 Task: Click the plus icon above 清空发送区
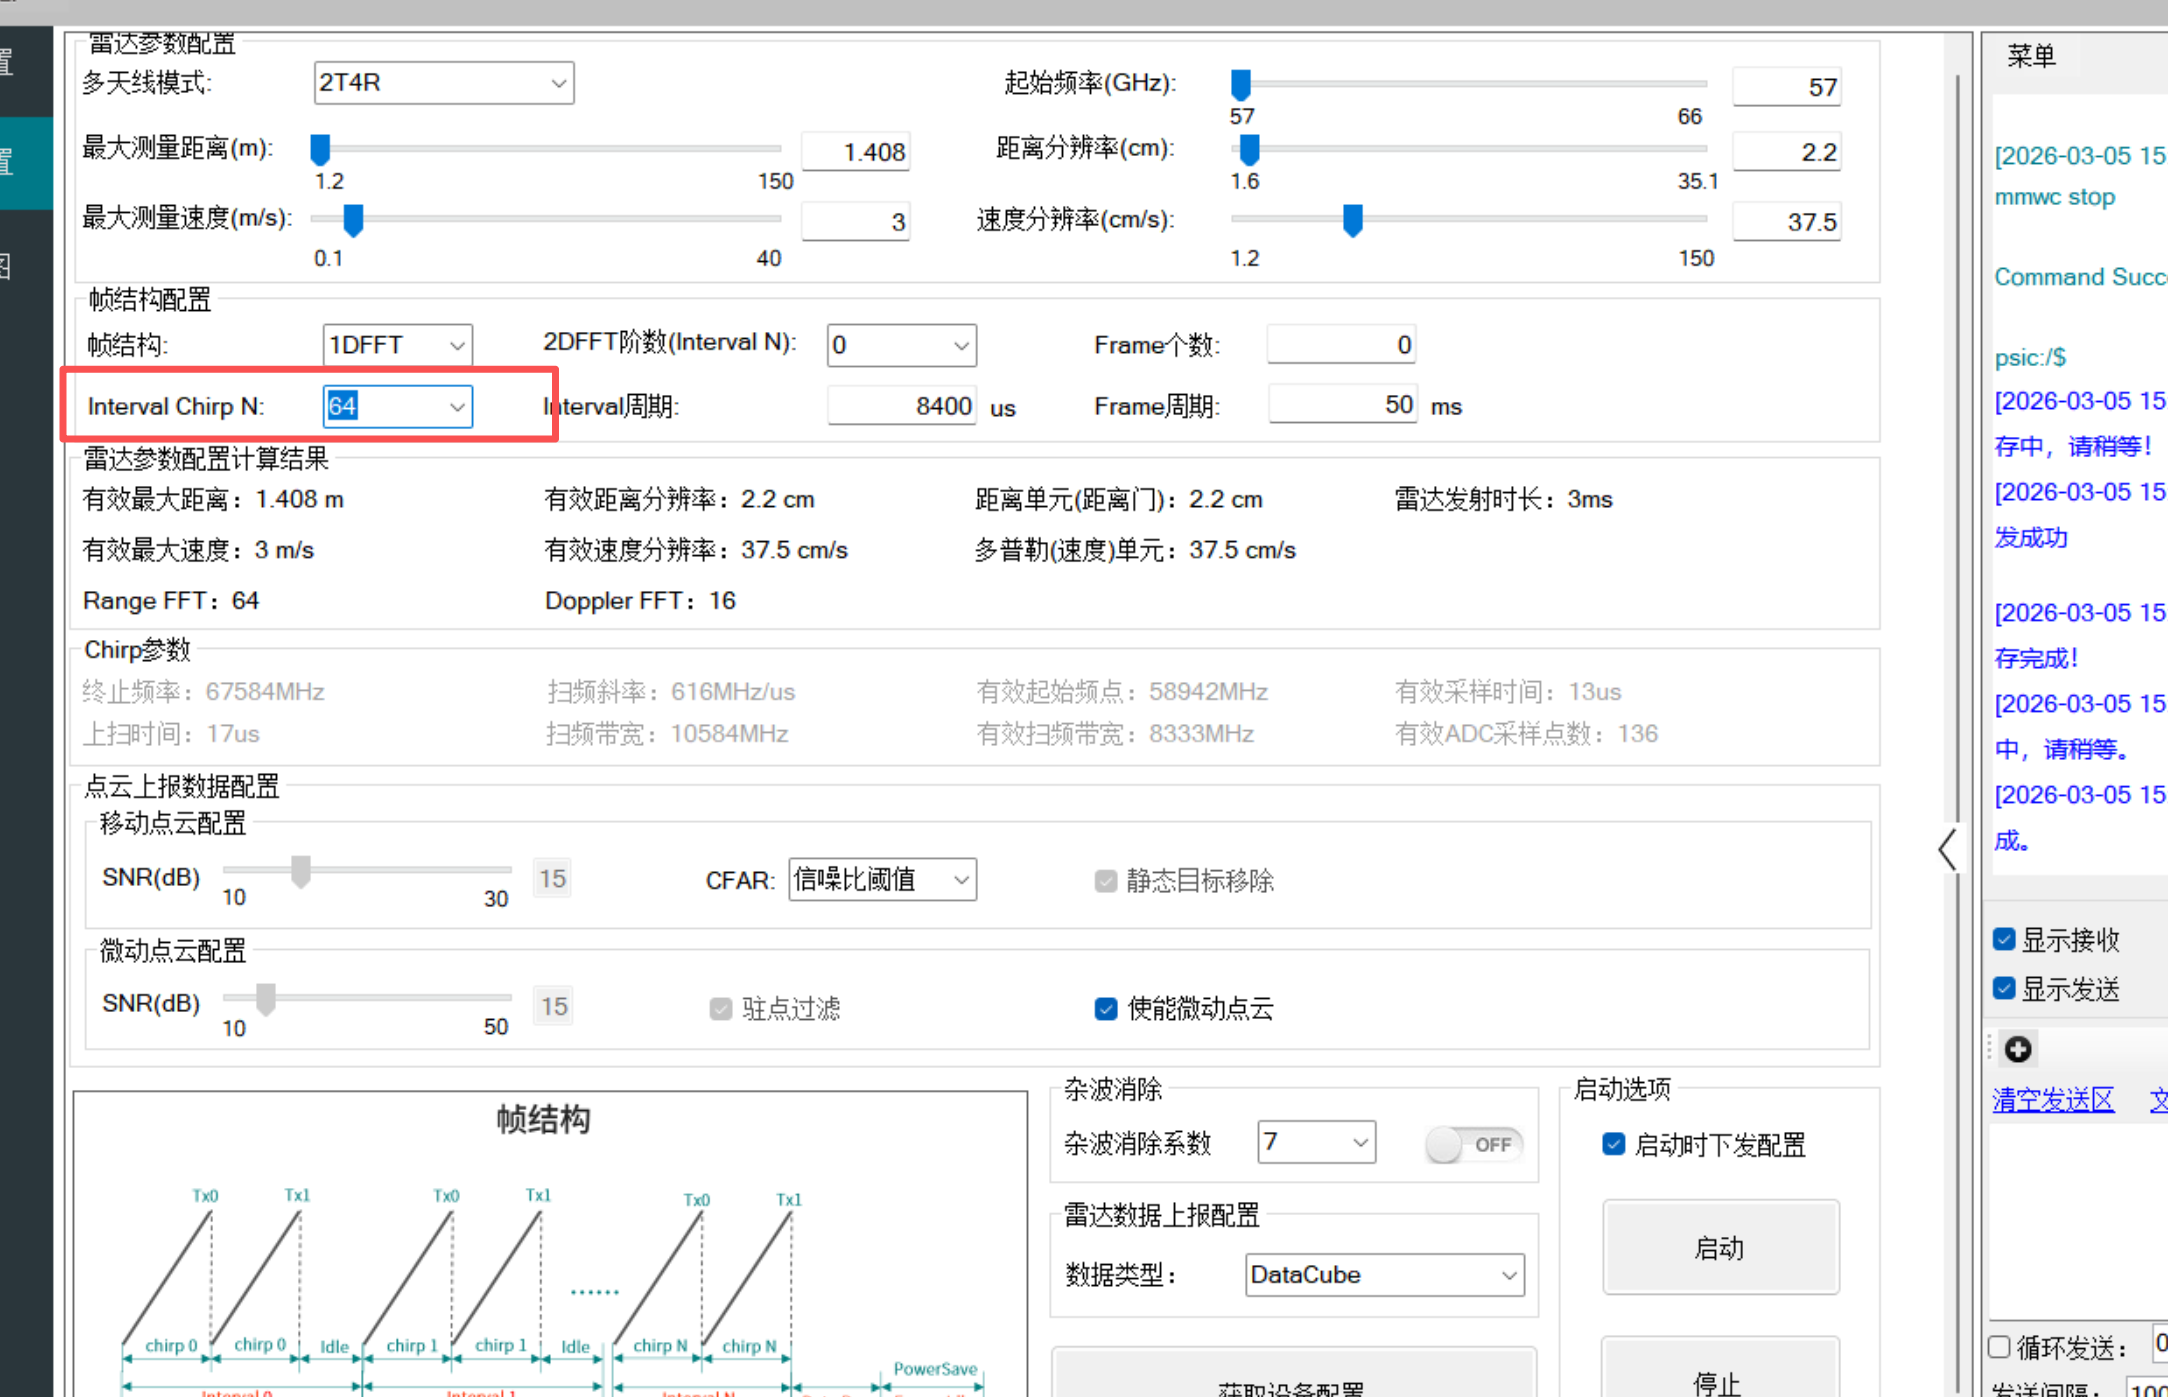(x=2017, y=1049)
